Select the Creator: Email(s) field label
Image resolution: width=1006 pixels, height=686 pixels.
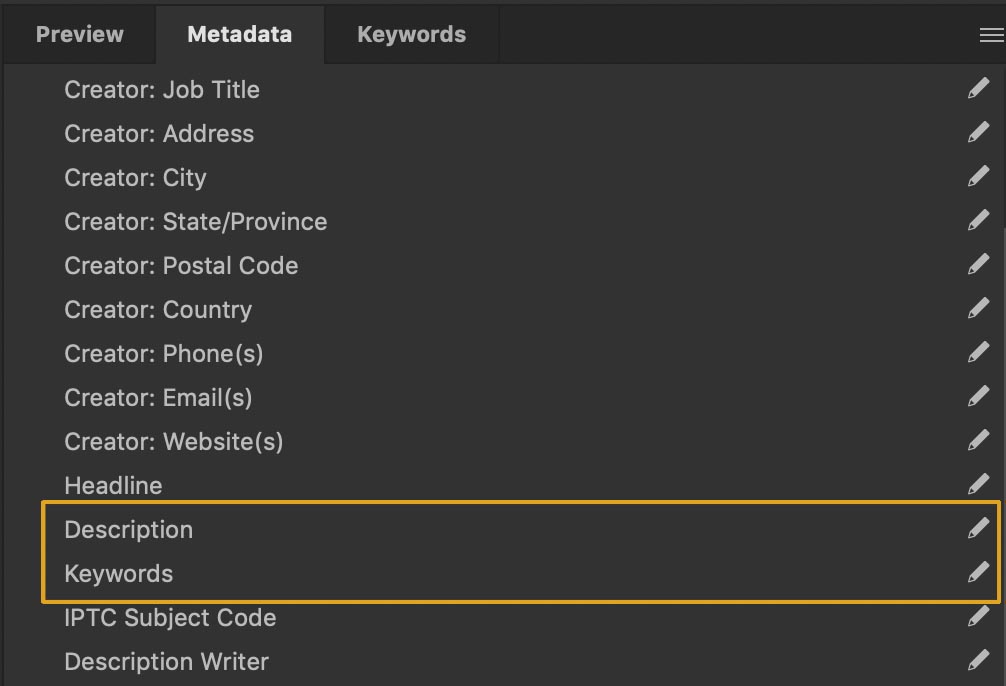[158, 398]
